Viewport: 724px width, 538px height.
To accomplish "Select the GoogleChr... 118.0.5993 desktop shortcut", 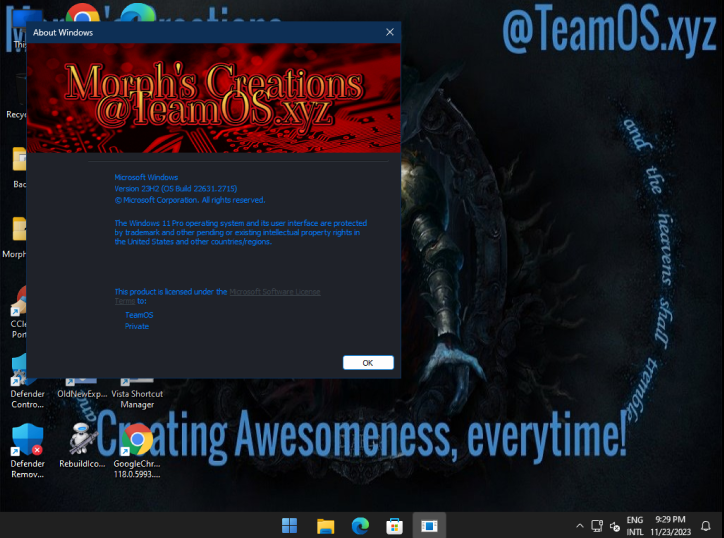I will click(x=137, y=450).
